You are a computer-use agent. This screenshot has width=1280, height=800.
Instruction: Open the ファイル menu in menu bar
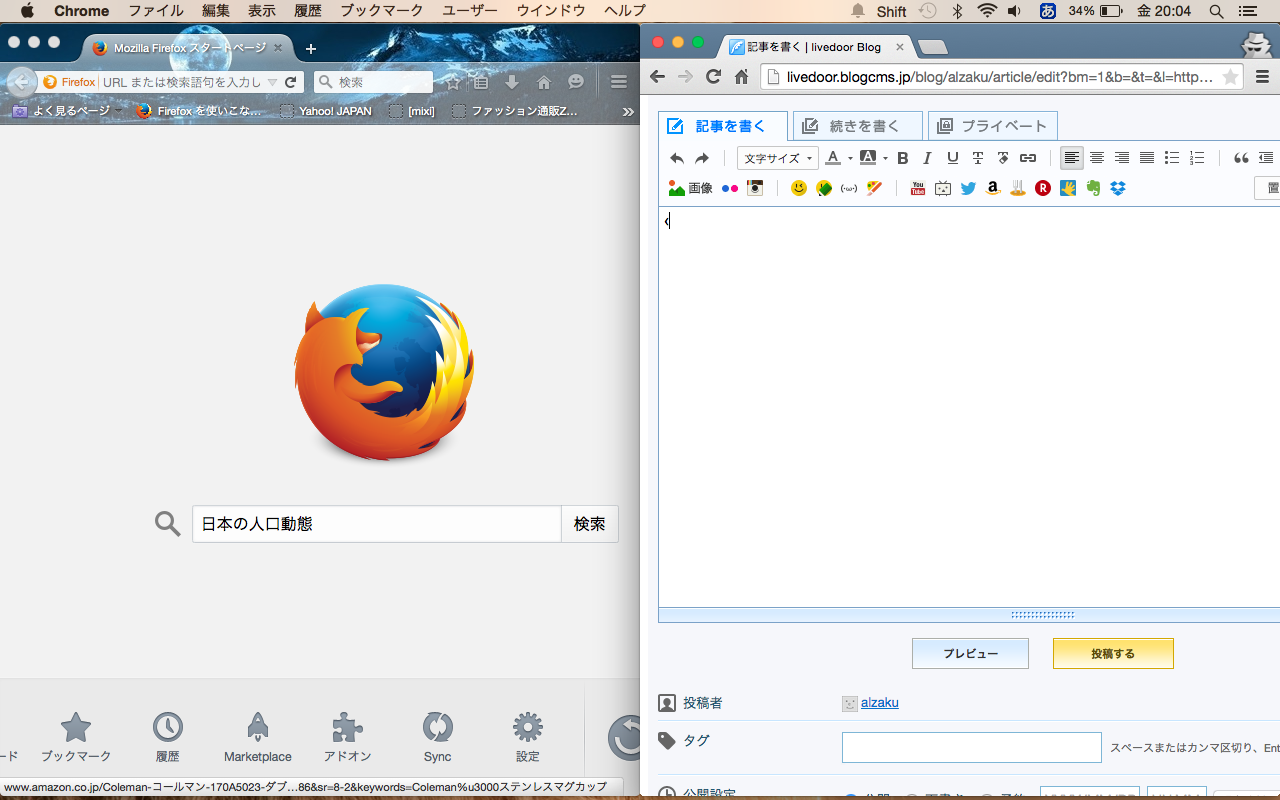pos(156,11)
